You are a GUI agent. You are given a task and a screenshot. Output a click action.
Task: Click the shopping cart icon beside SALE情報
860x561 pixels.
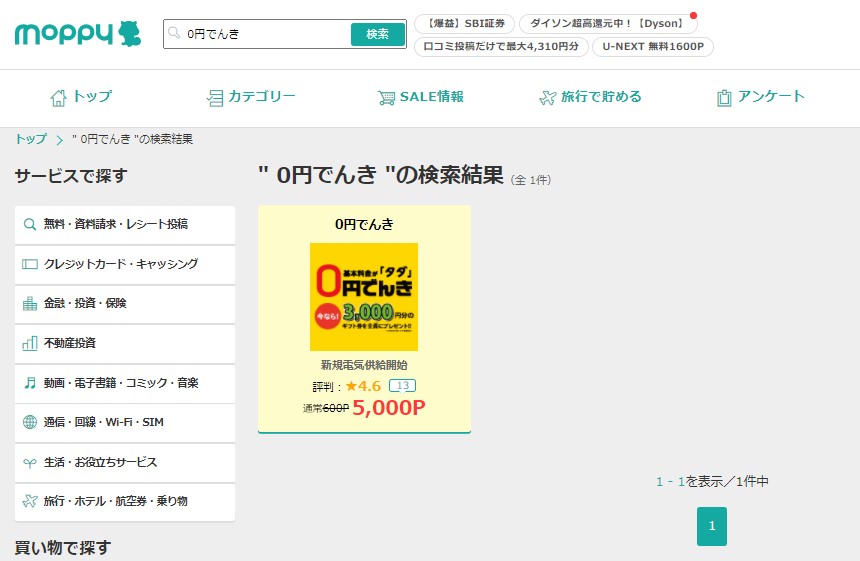386,98
